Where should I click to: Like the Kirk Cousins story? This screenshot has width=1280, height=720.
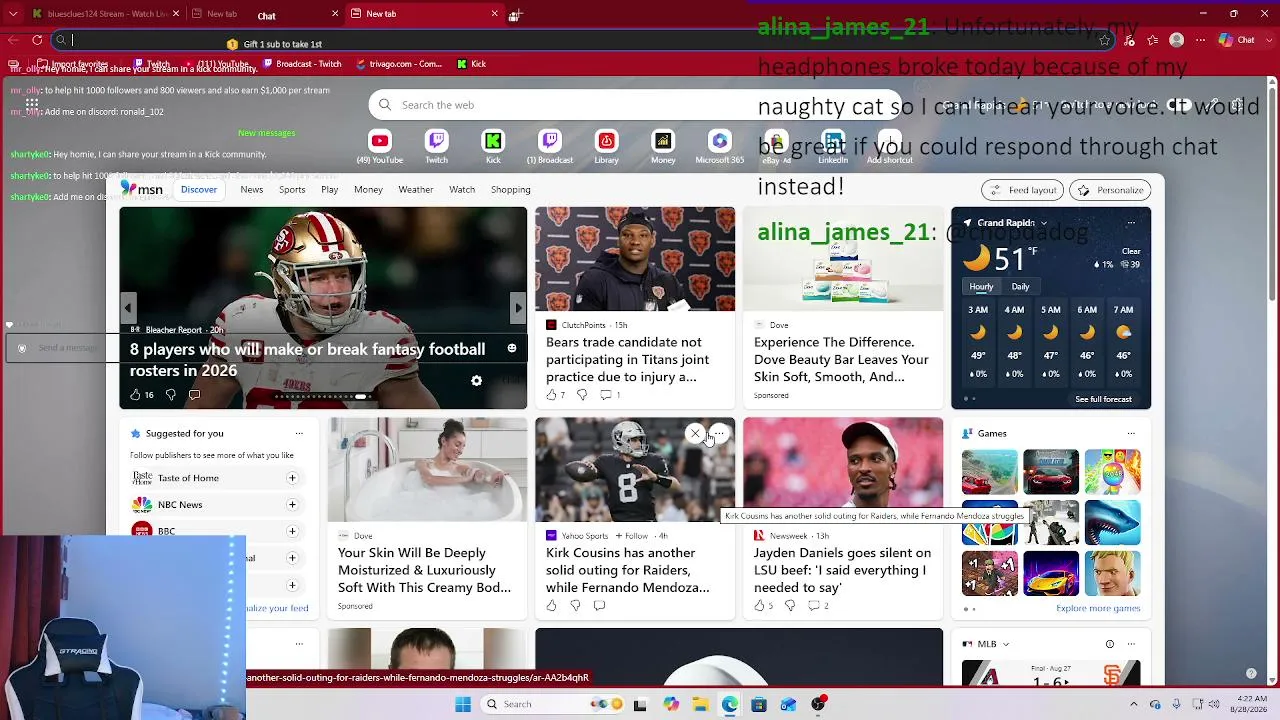point(551,605)
